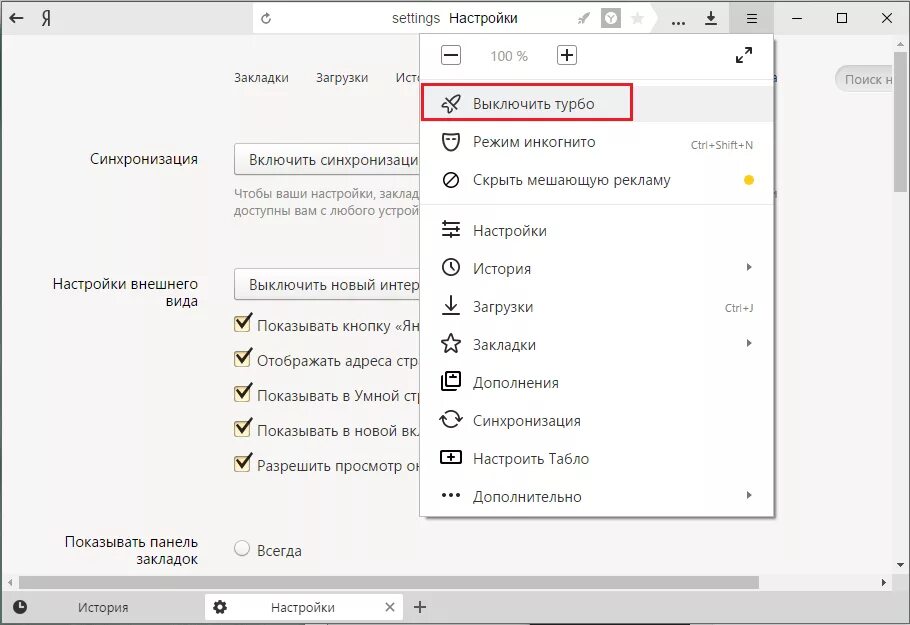Go back with the arrow button

pyautogui.click(x=16, y=18)
